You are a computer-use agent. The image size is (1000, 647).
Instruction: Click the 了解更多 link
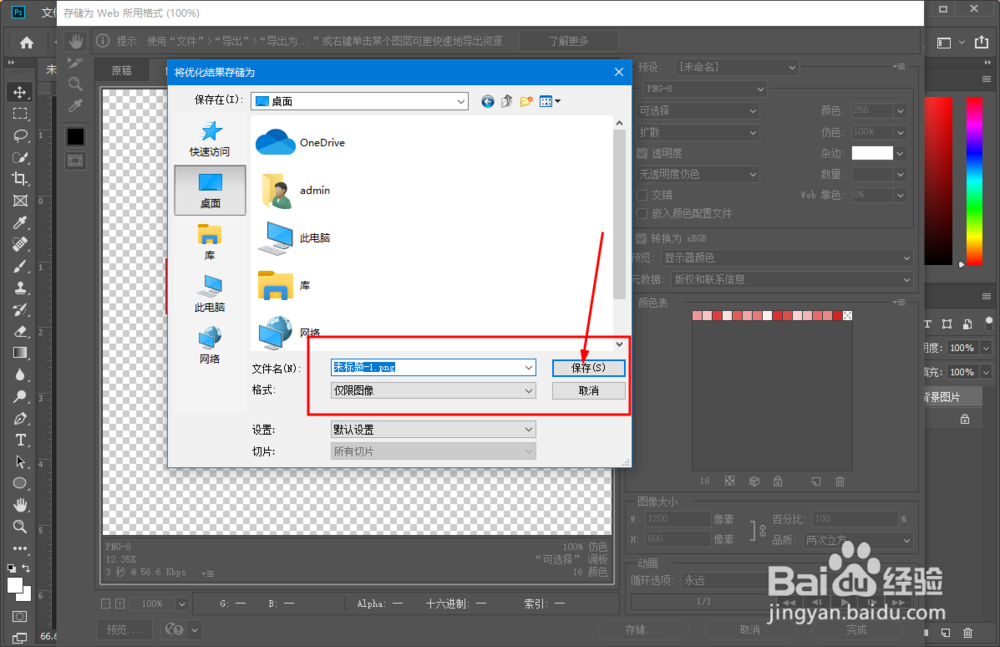[x=568, y=41]
